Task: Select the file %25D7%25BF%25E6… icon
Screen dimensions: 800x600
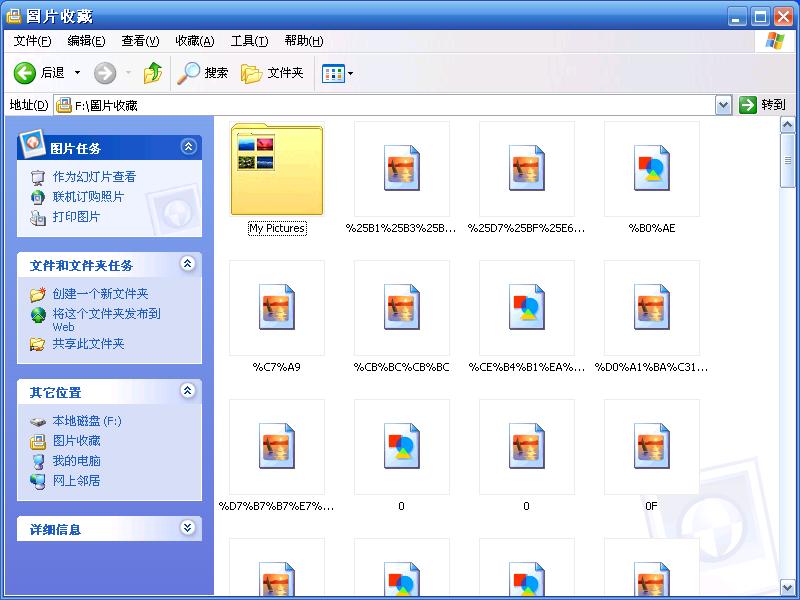Action: click(527, 168)
